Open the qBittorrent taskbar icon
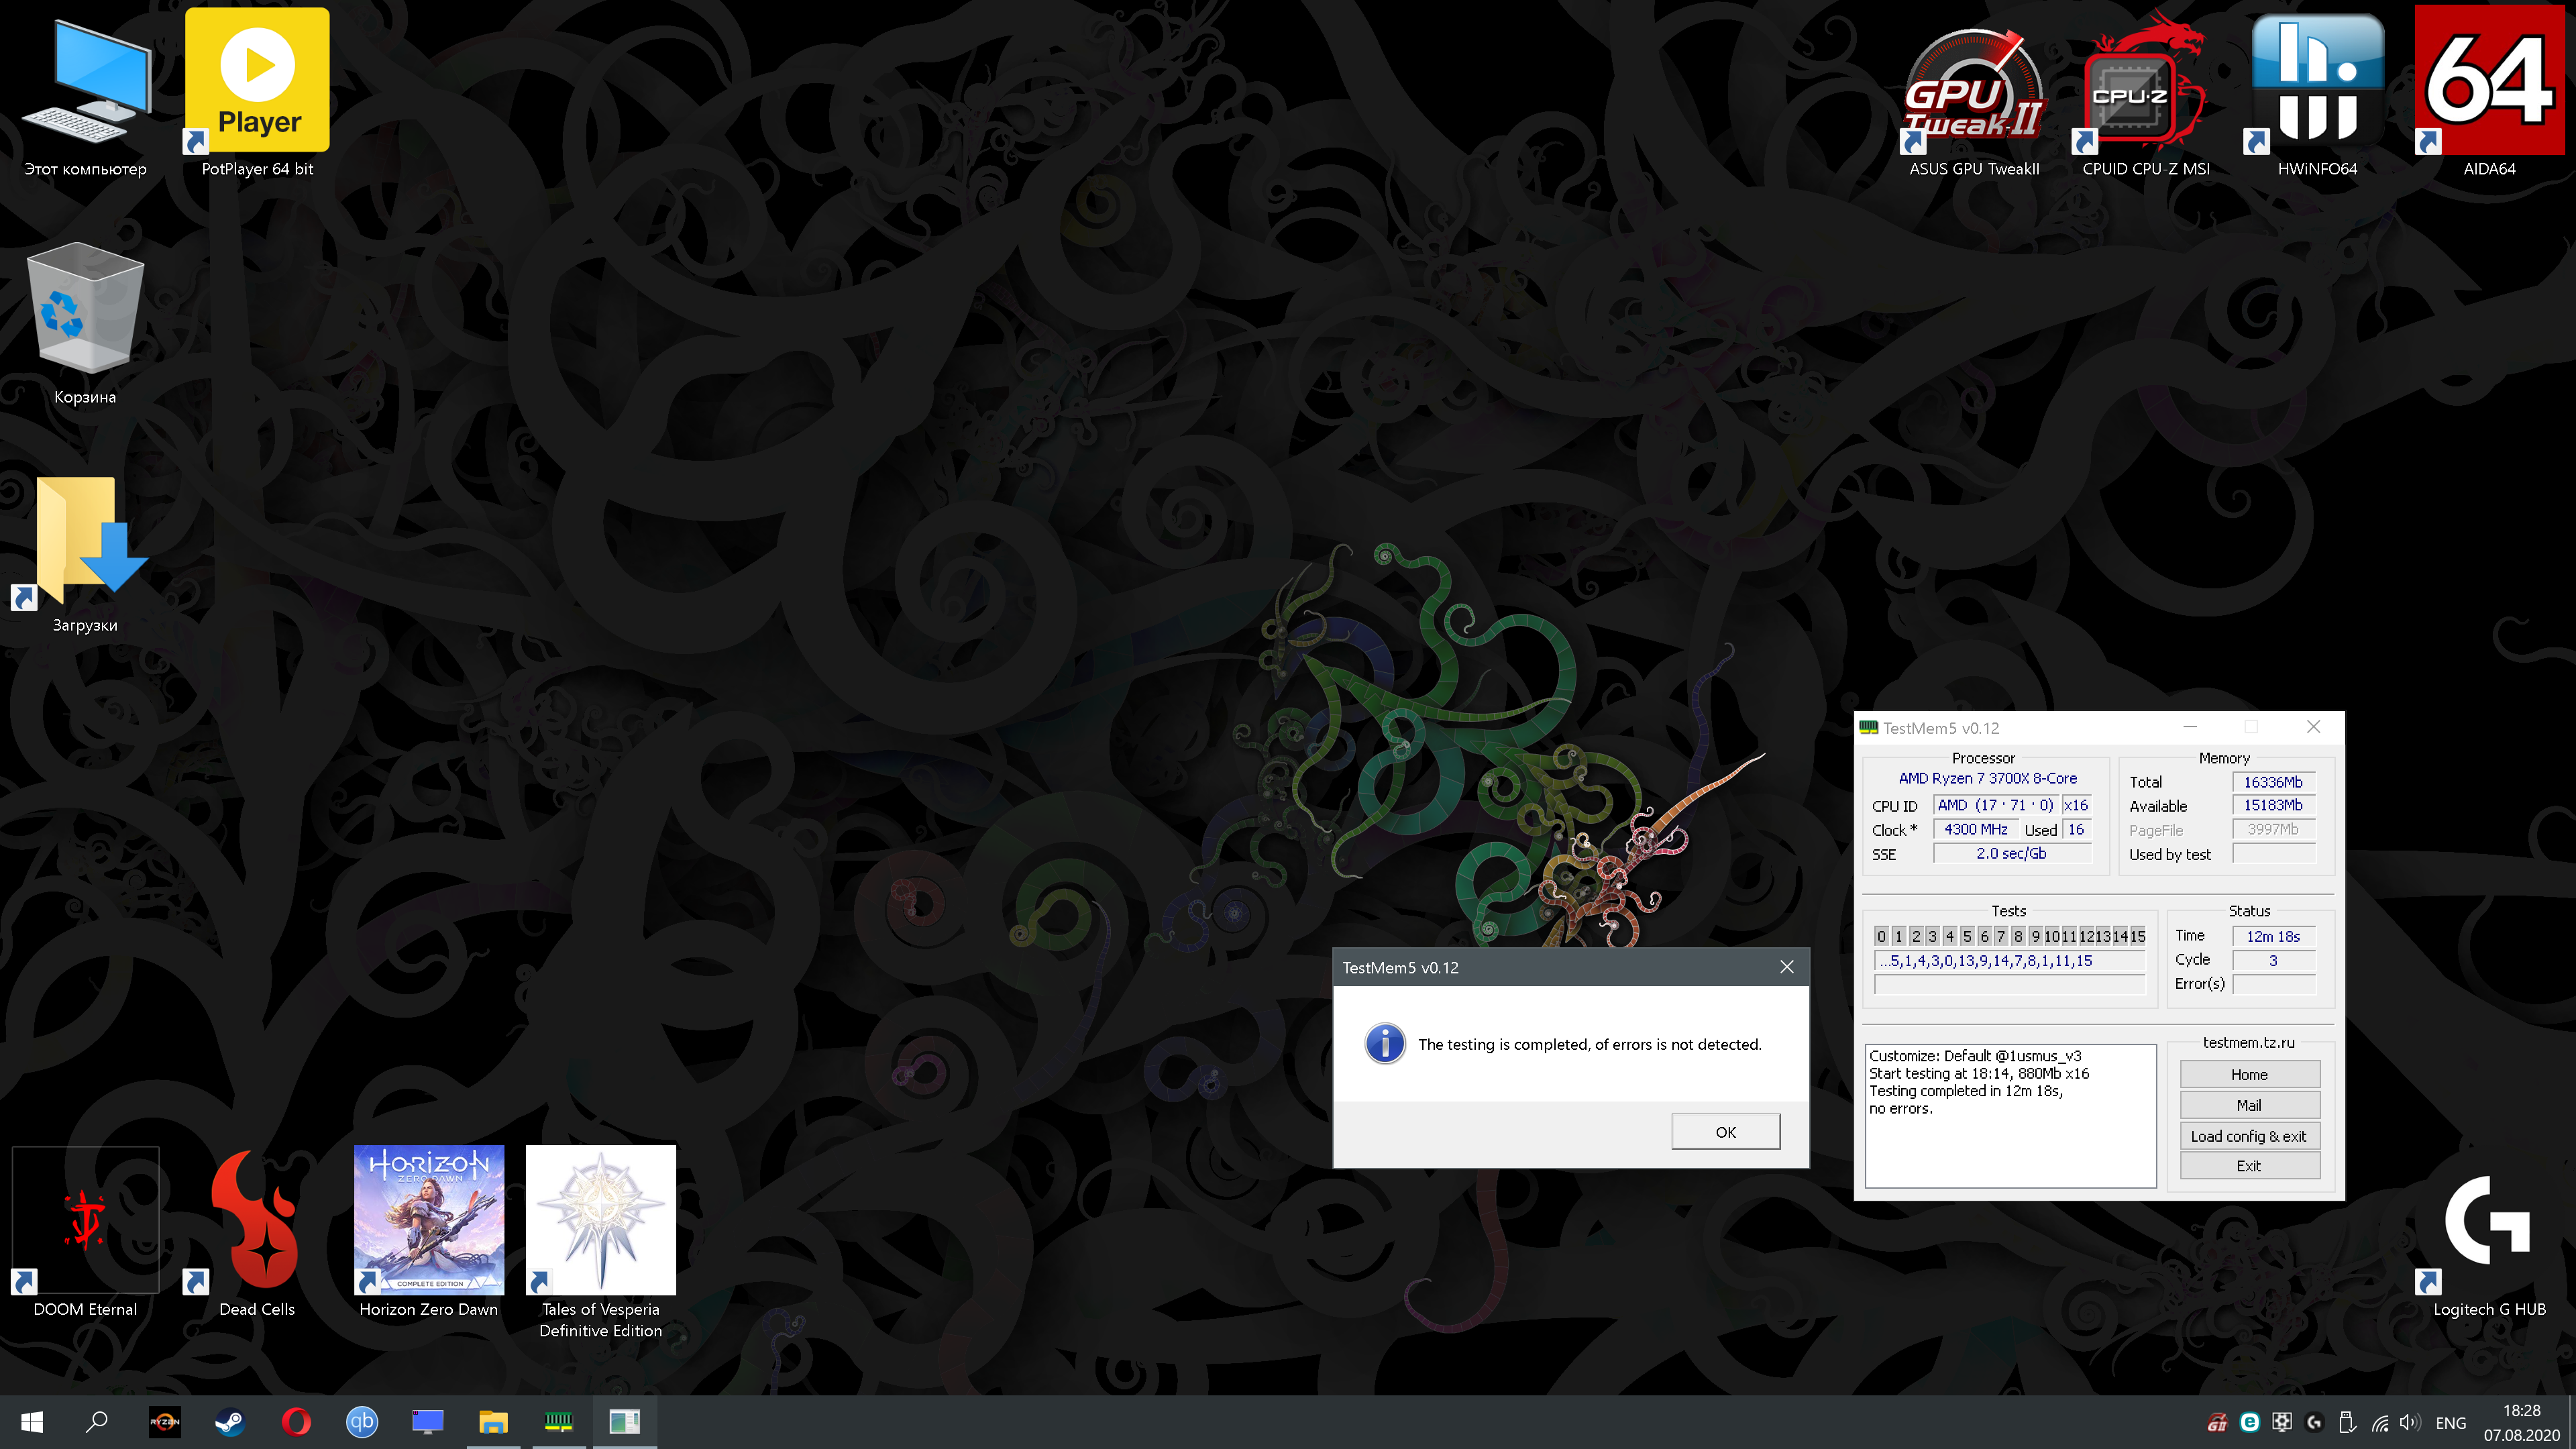Screen dimensions: 2576x1449 [x=362, y=1422]
